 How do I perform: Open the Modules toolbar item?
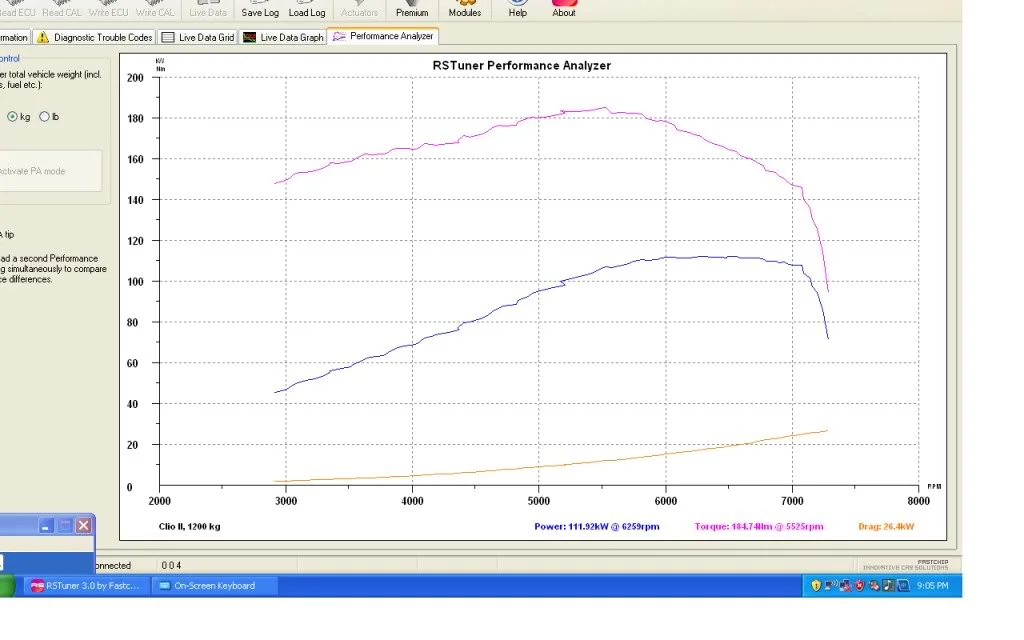pyautogui.click(x=464, y=9)
